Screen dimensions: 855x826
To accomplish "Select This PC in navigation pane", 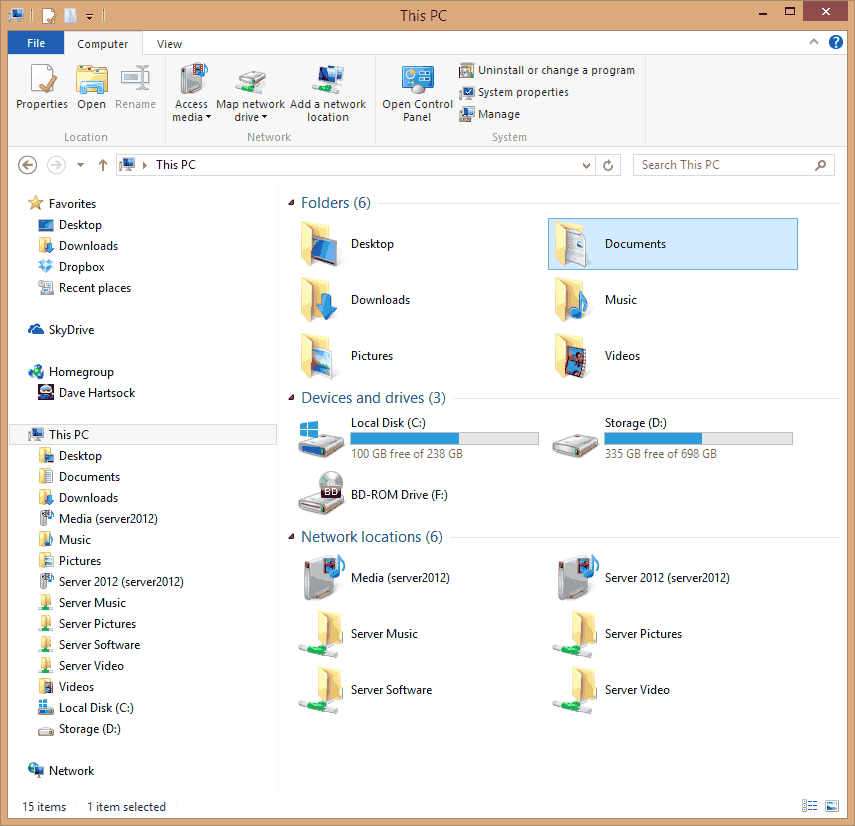I will [x=143, y=435].
